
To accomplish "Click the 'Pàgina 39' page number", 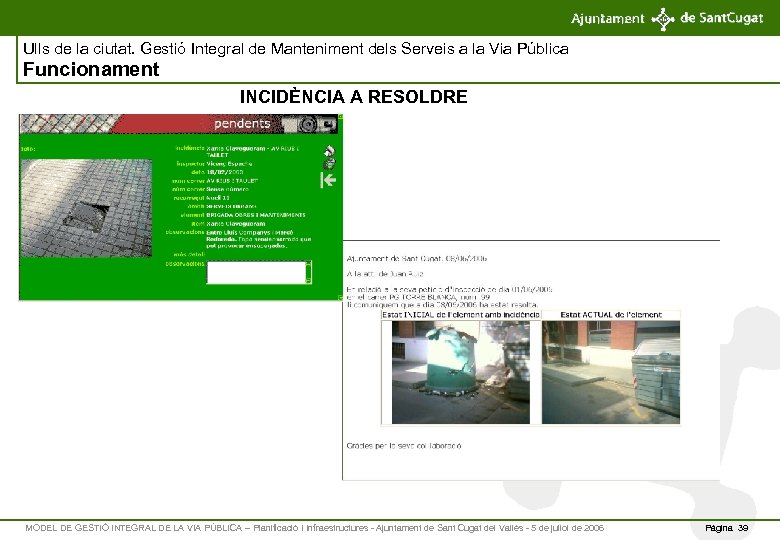I will [727, 528].
